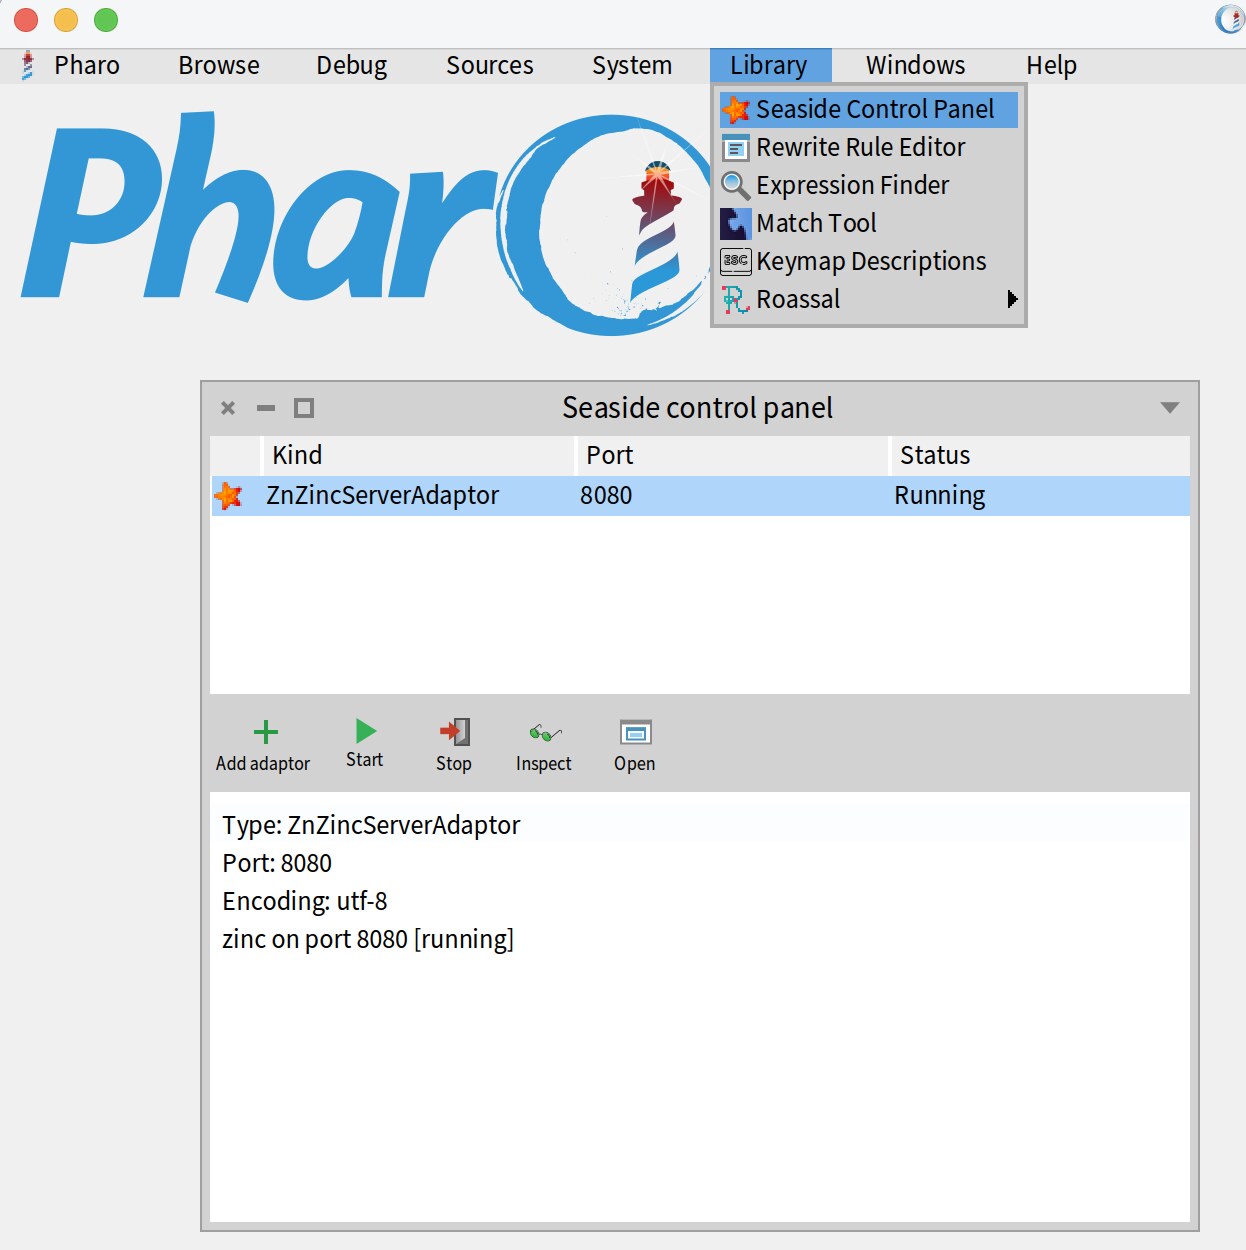Click the Inspect label under the glasses
The width and height of the screenshot is (1246, 1250).
click(x=544, y=764)
